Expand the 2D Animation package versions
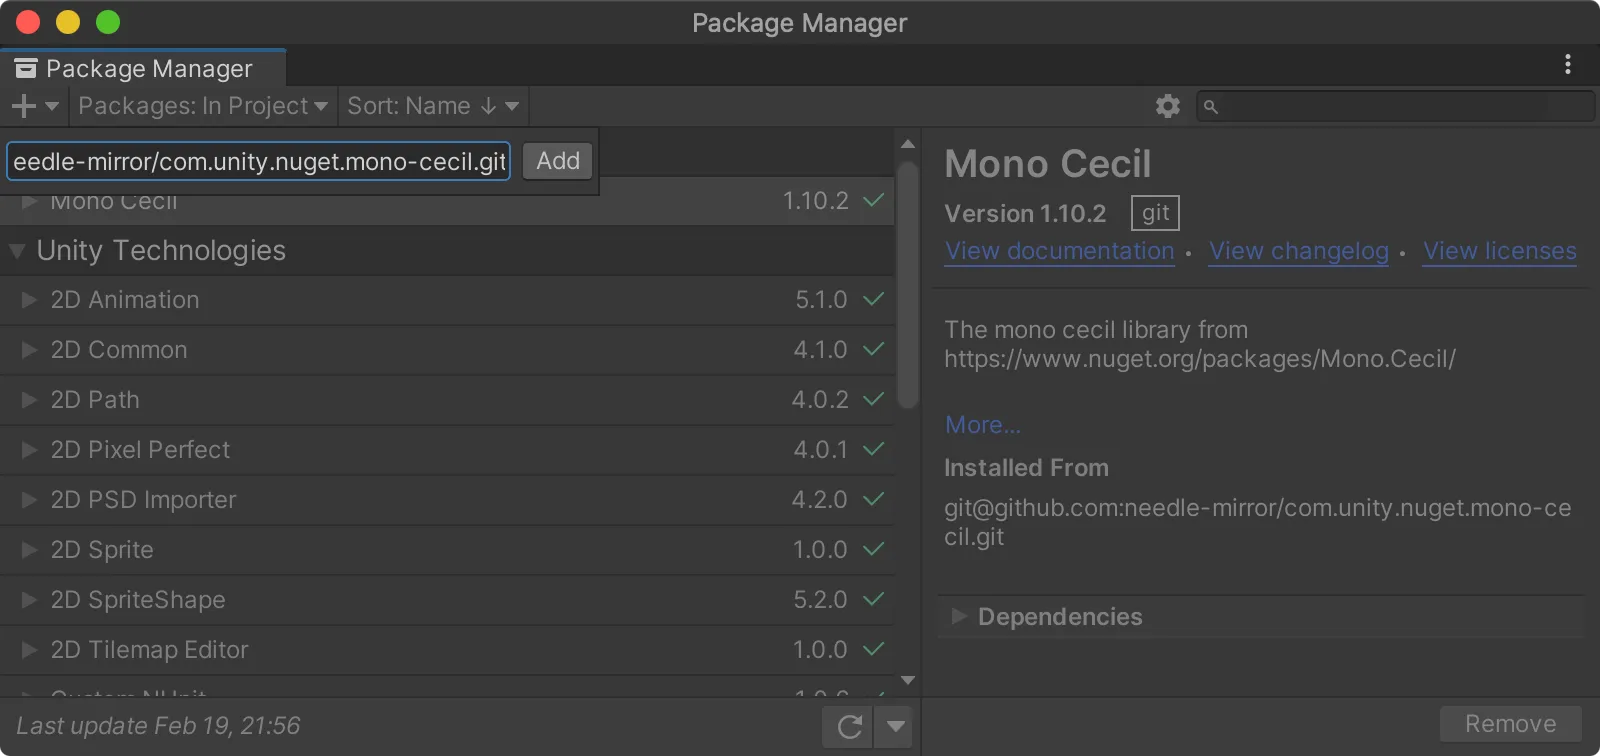The height and width of the screenshot is (756, 1600). (x=29, y=300)
